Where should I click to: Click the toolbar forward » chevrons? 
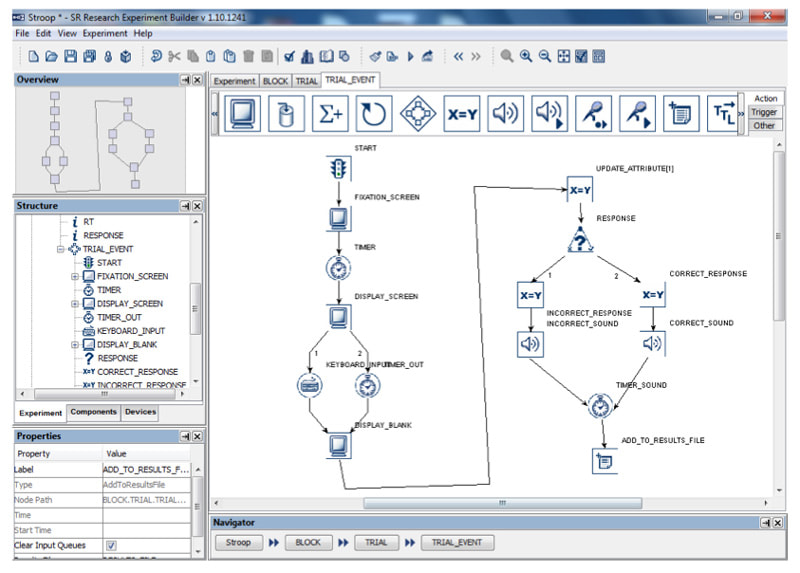tap(476, 56)
